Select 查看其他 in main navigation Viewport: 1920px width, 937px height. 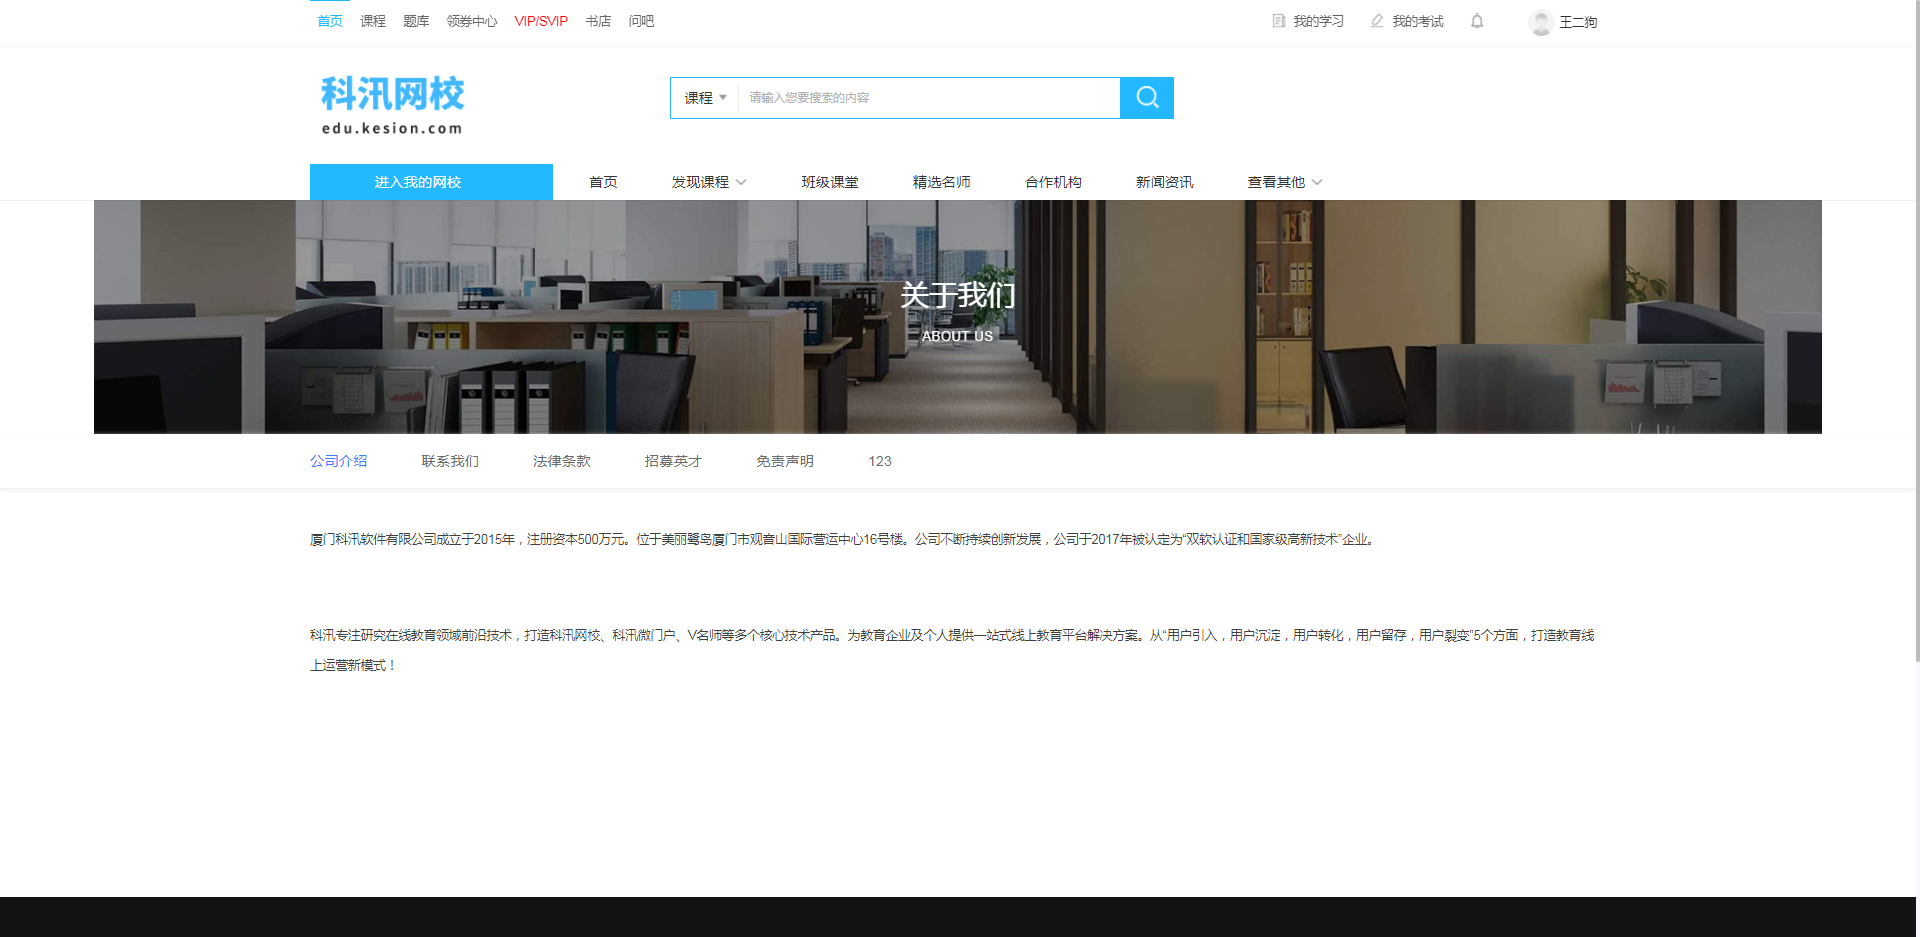coord(1276,182)
